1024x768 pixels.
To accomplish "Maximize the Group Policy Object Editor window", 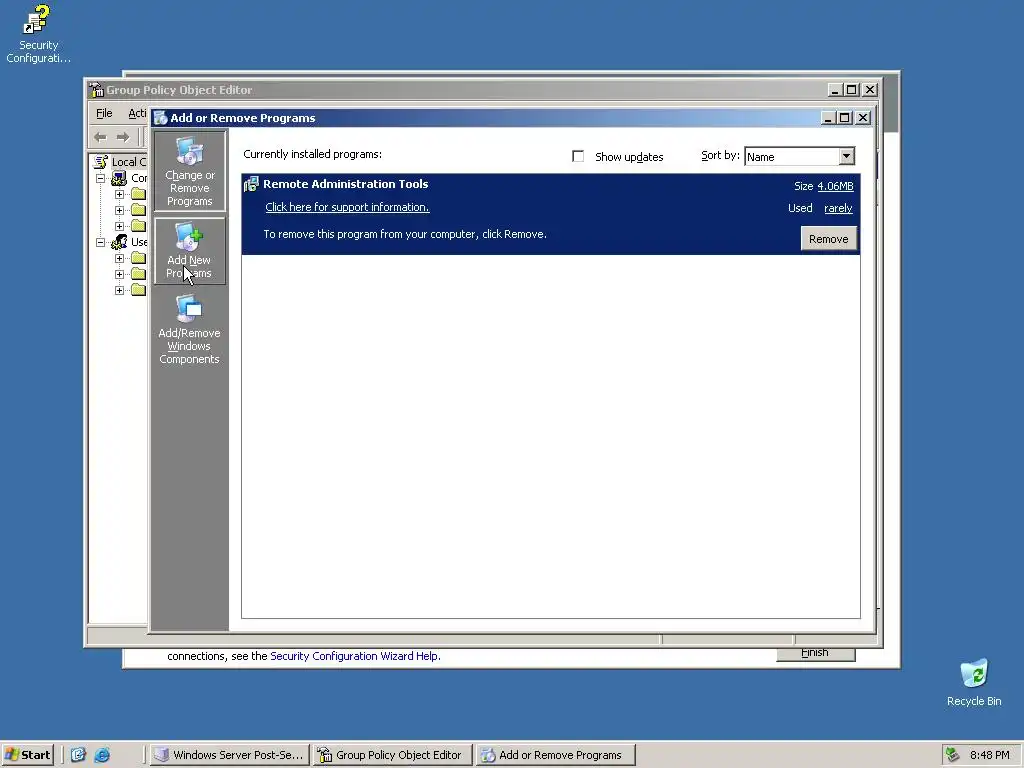I will pyautogui.click(x=852, y=89).
